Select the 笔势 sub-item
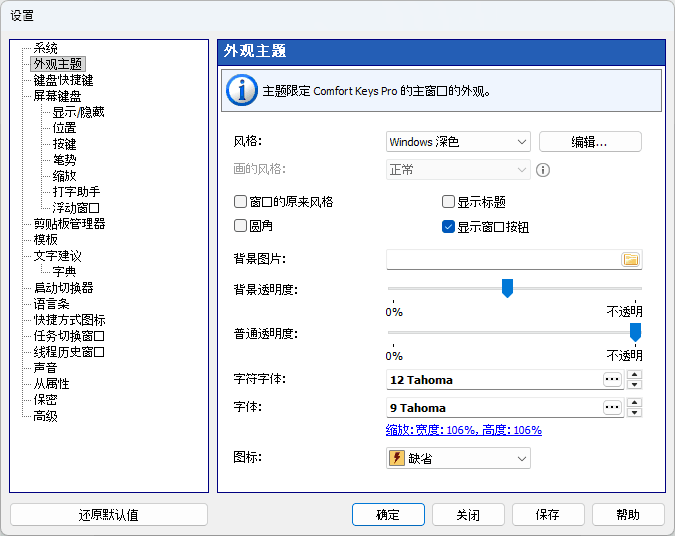 pyautogui.click(x=64, y=160)
